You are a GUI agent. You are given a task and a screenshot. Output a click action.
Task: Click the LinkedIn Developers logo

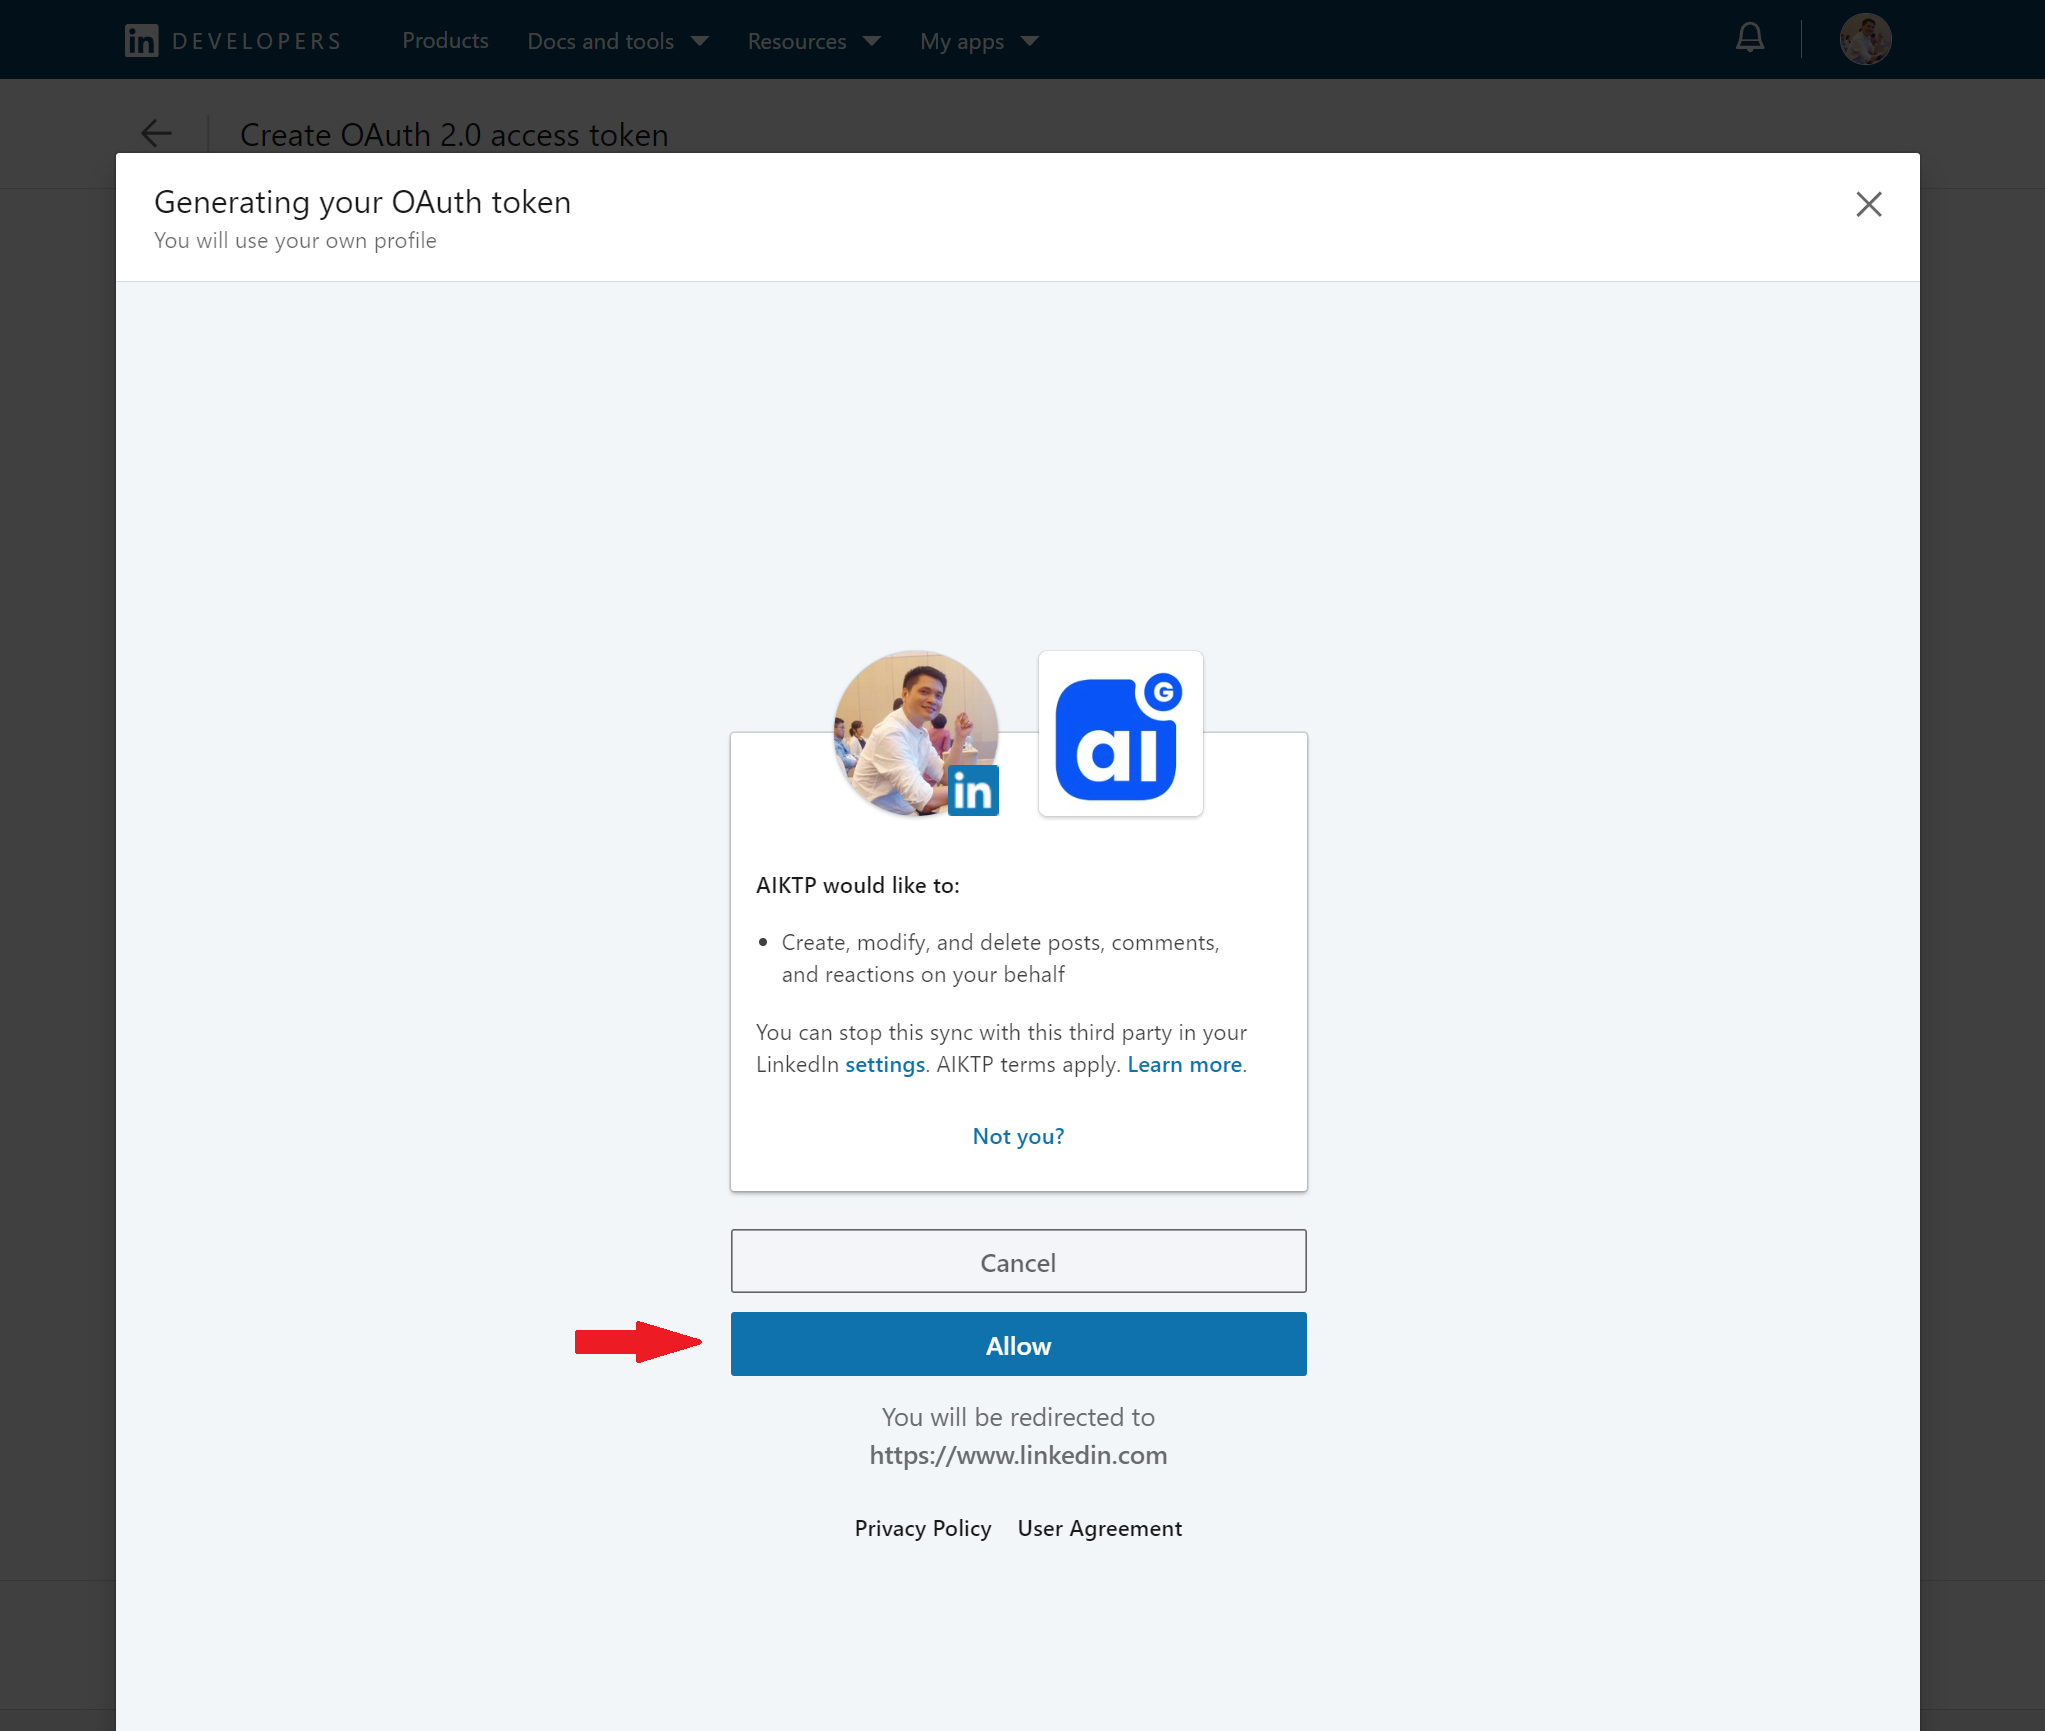(x=232, y=41)
